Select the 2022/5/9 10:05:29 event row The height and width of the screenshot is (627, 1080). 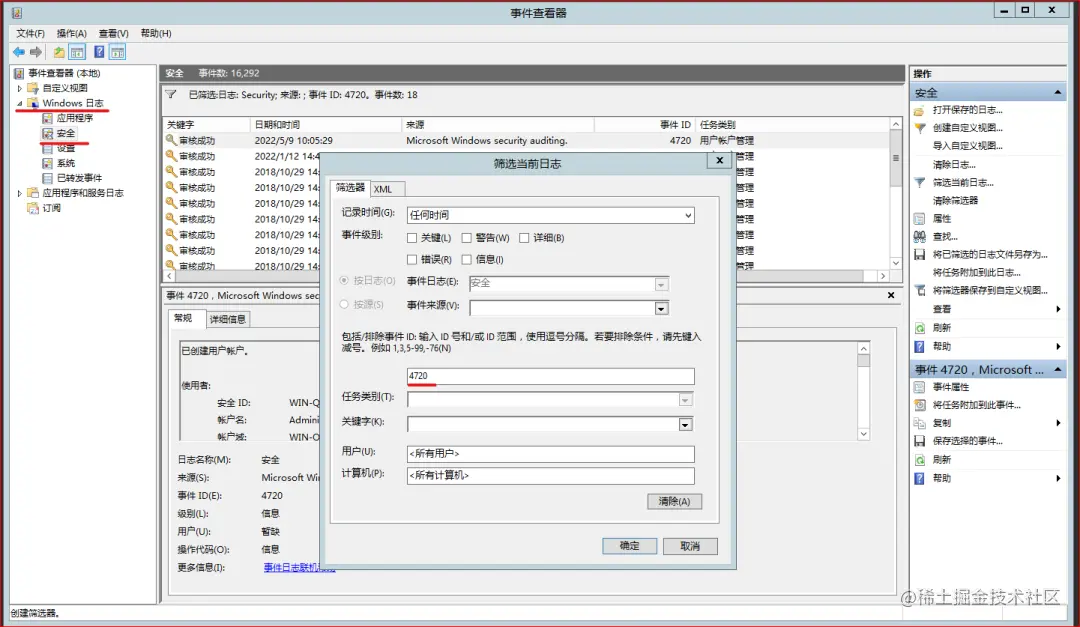(x=526, y=140)
